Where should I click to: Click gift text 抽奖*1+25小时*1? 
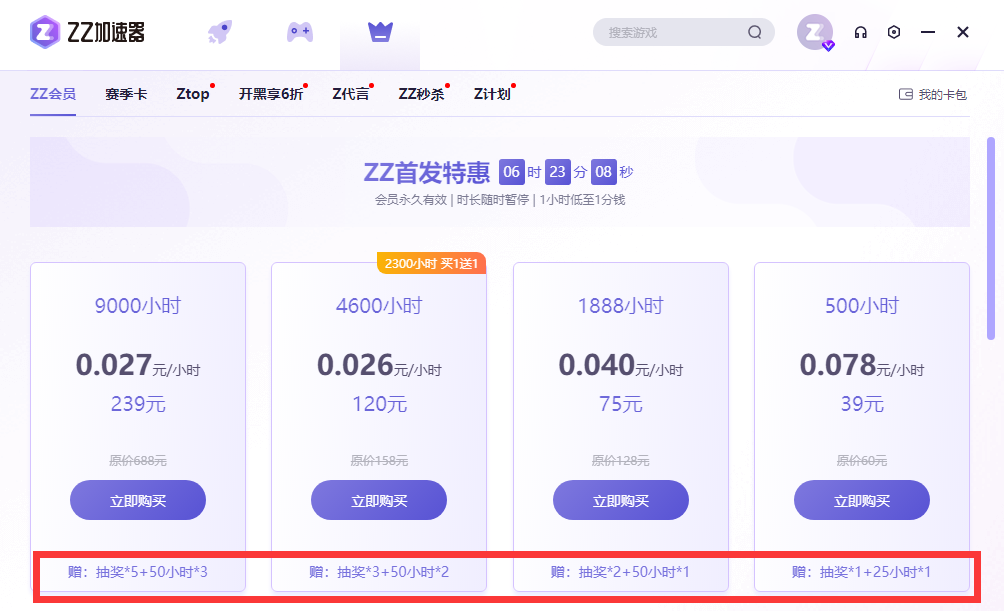point(875,572)
